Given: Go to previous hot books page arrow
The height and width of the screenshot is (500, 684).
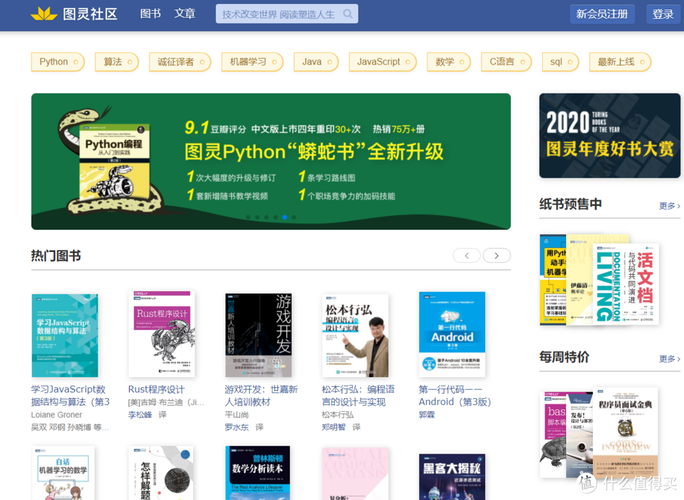Looking at the screenshot, I should point(466,256).
